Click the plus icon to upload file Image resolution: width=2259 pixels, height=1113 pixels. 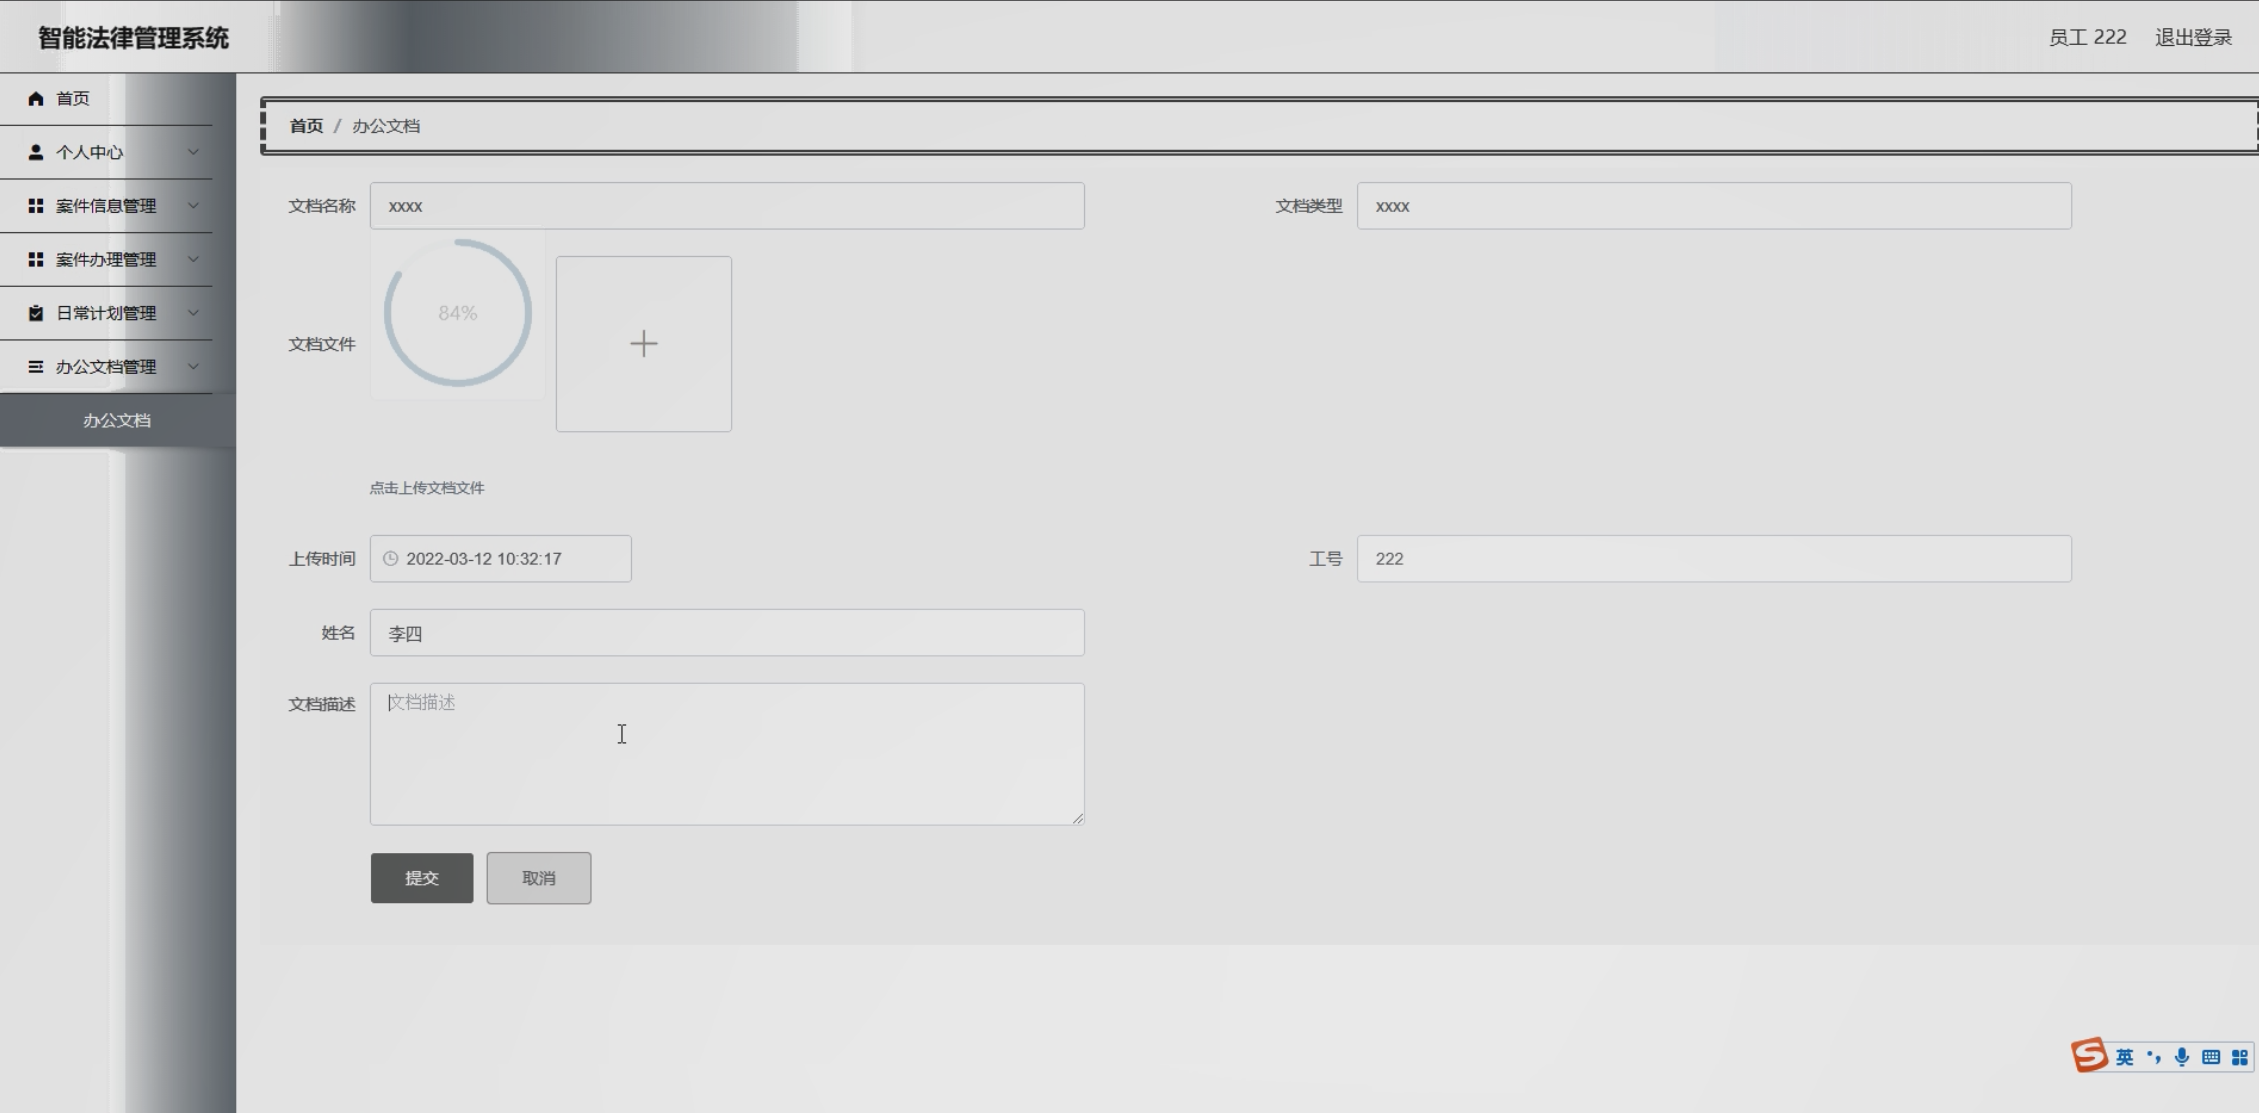pos(643,344)
